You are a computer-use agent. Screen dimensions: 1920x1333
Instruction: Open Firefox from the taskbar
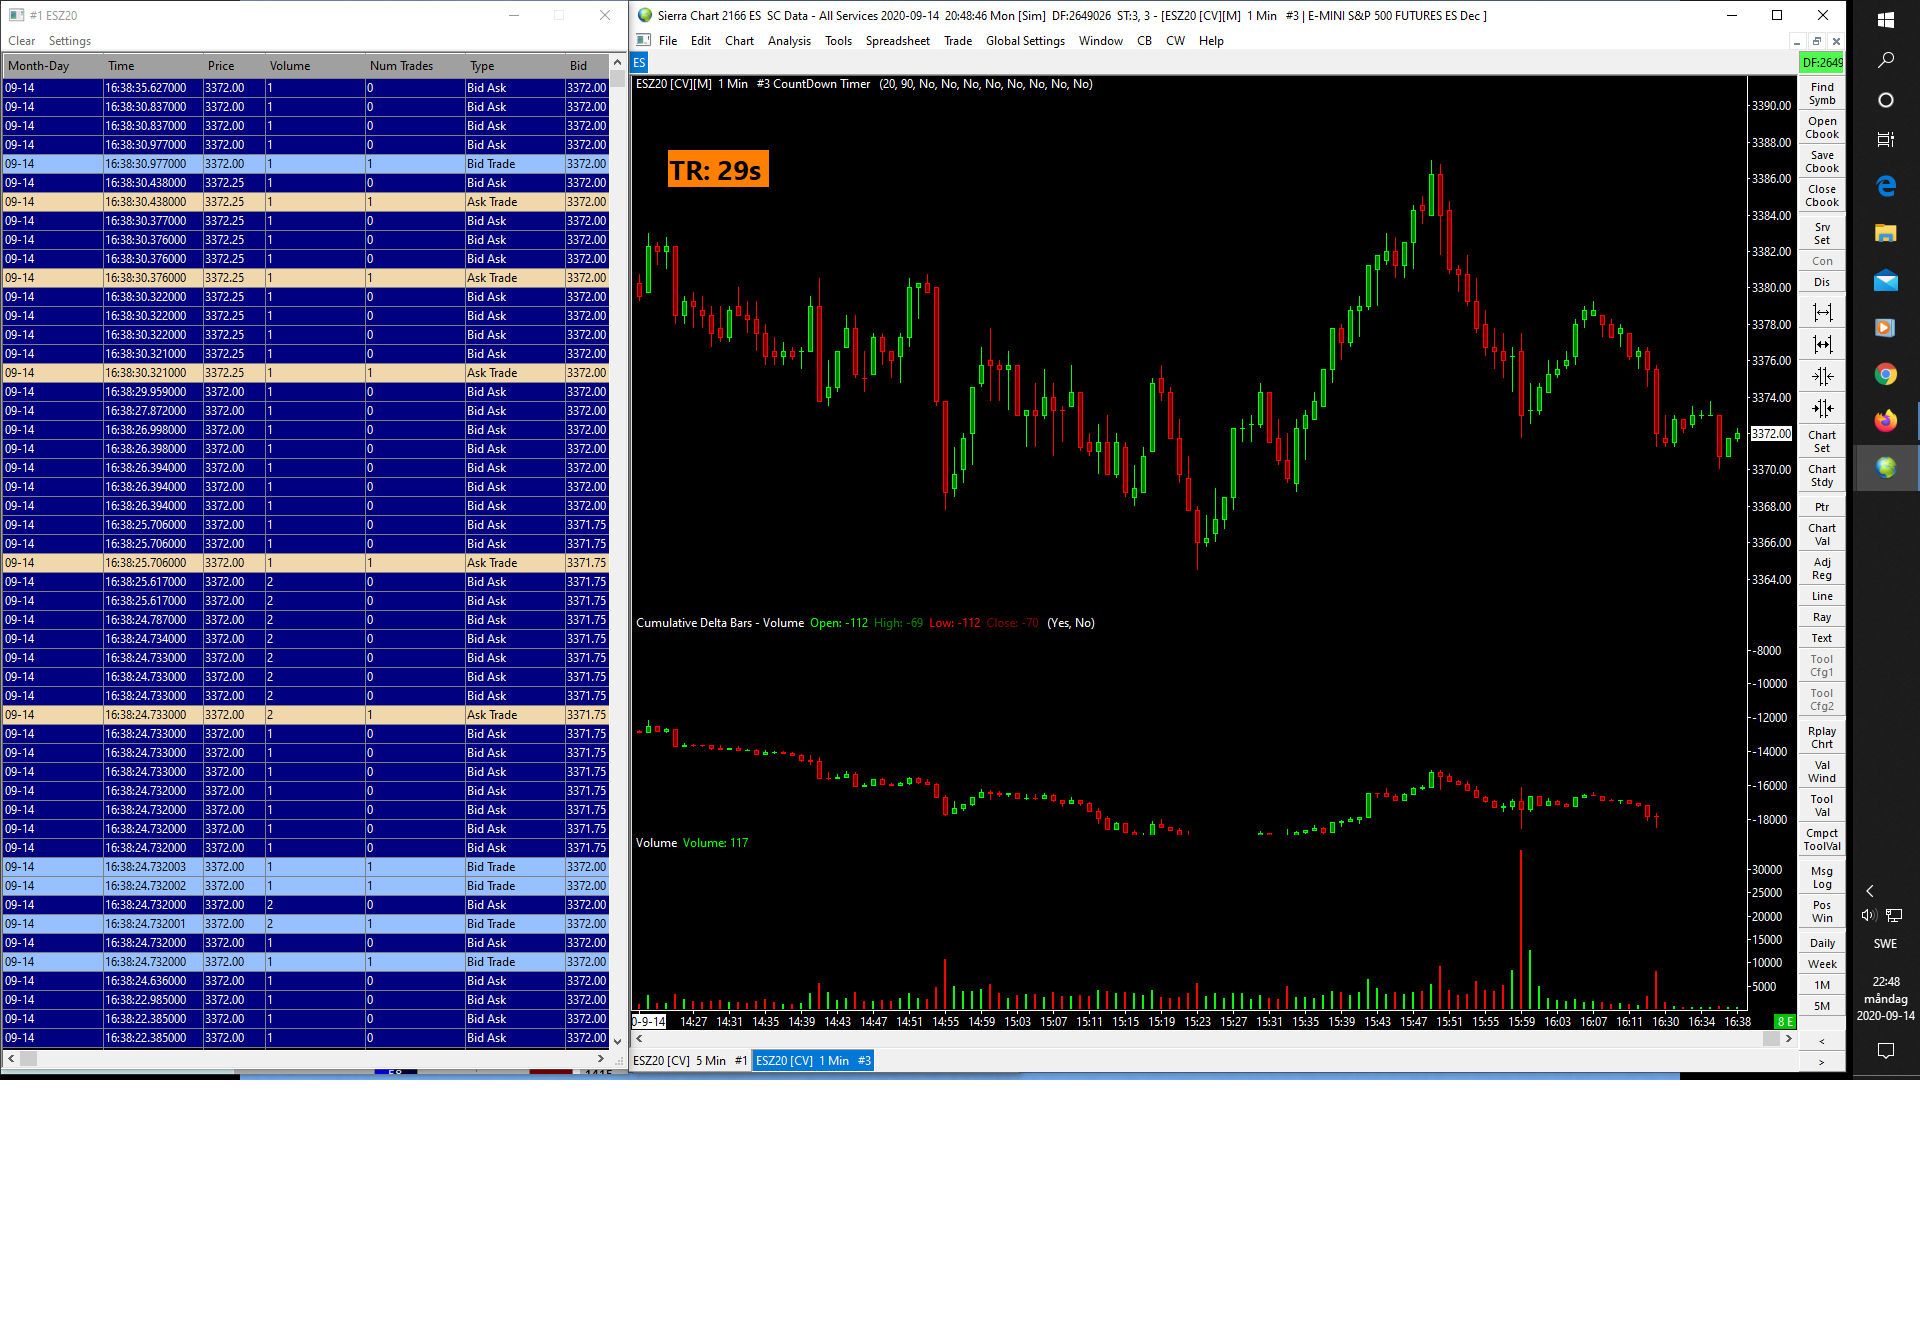[1885, 421]
